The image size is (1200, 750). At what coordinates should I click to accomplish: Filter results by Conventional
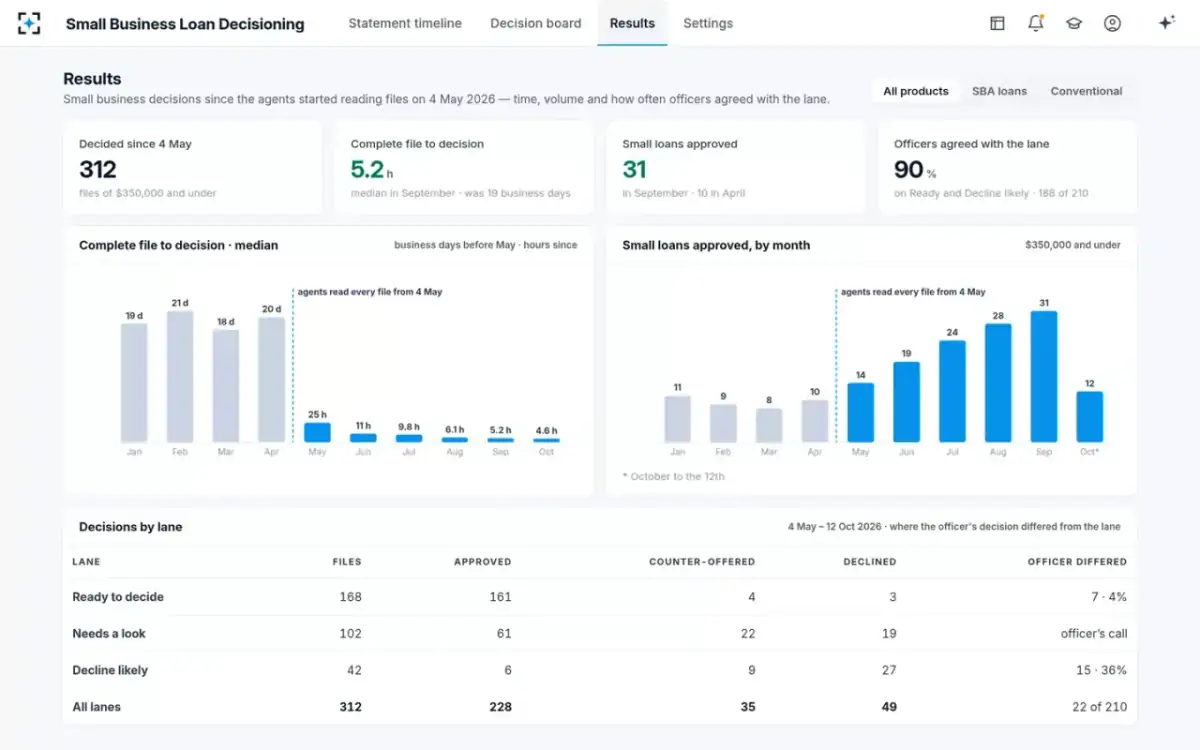pyautogui.click(x=1086, y=91)
